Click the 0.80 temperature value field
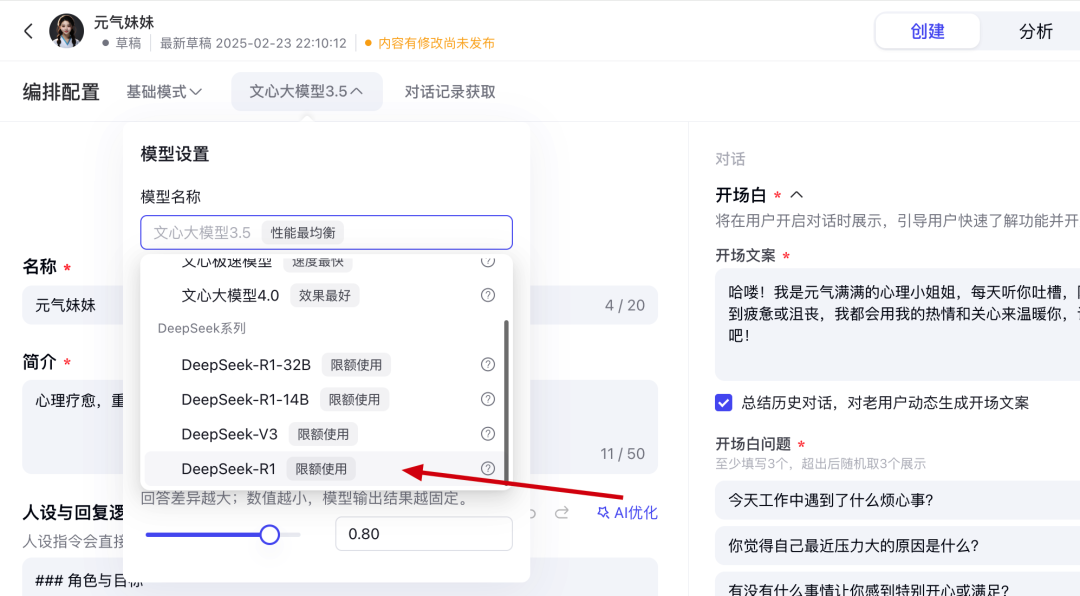 pos(424,534)
